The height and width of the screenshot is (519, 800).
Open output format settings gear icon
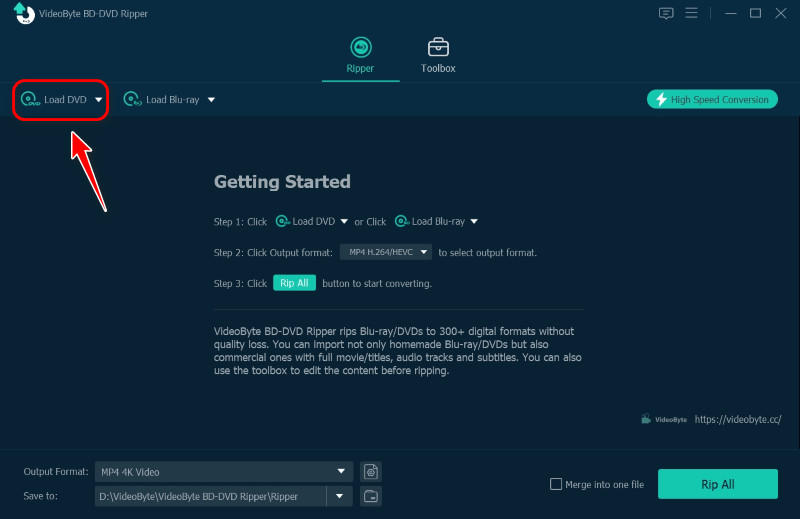pyautogui.click(x=371, y=471)
